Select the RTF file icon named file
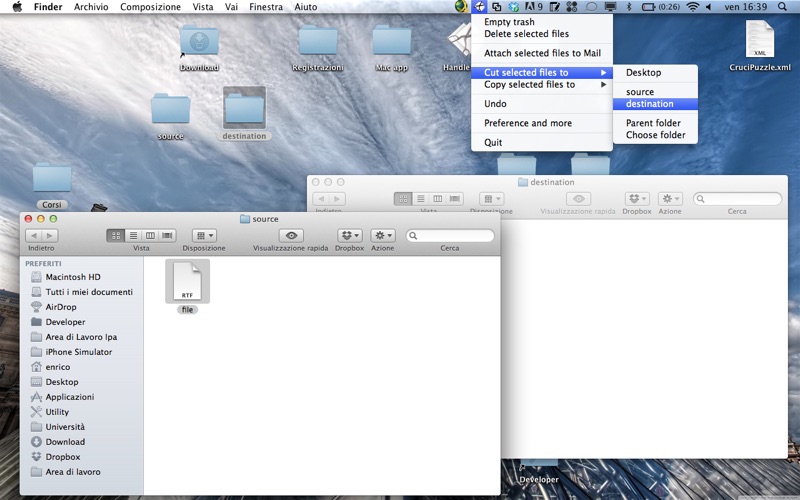 [x=187, y=282]
